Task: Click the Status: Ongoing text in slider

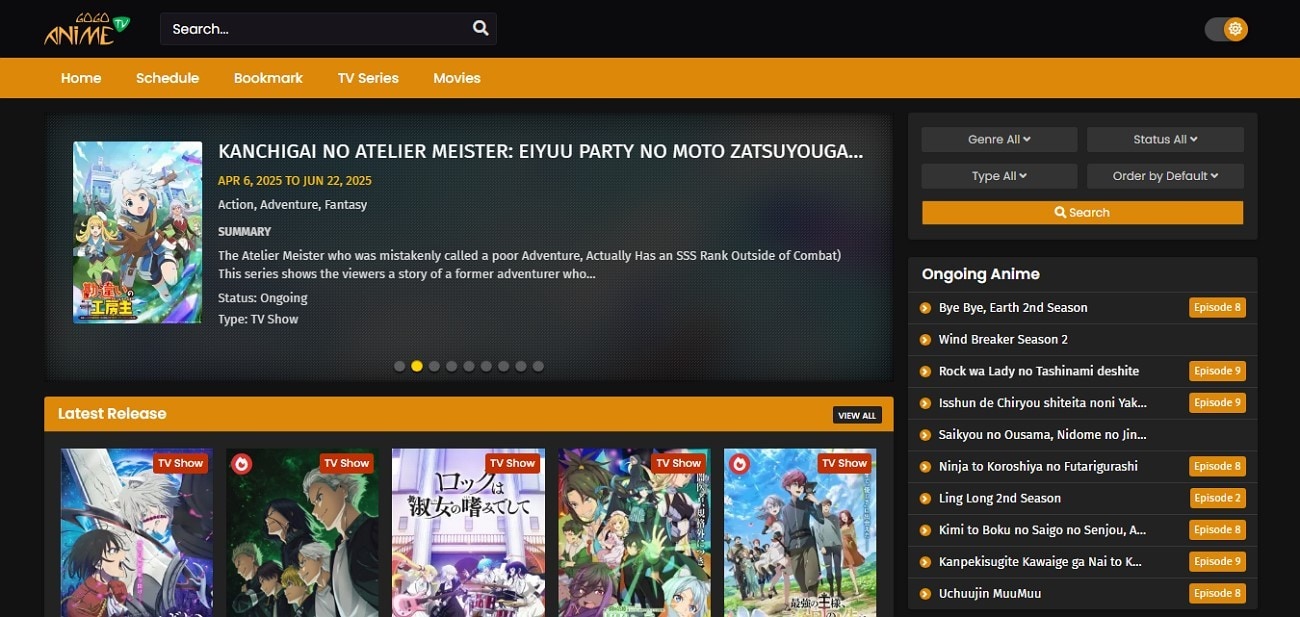Action: [x=263, y=298]
